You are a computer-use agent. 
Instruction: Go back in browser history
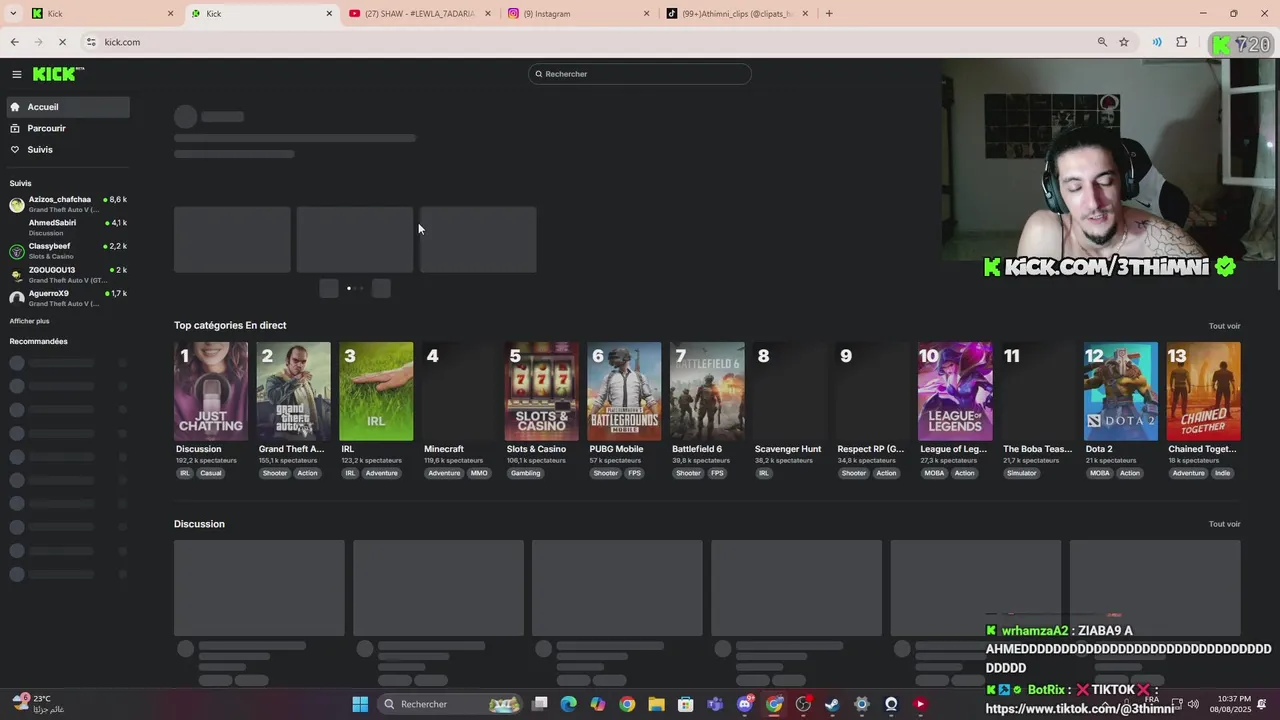tap(14, 42)
